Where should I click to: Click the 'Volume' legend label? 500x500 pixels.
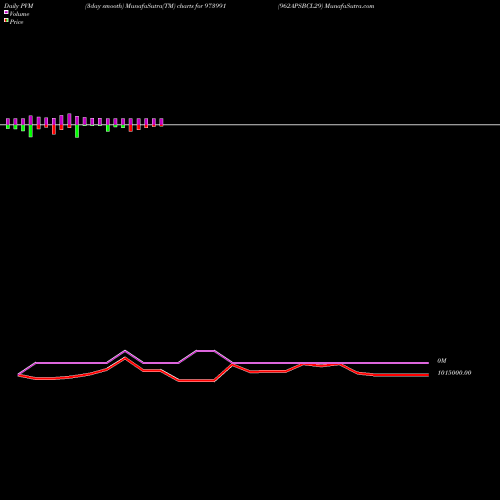pos(19,14)
